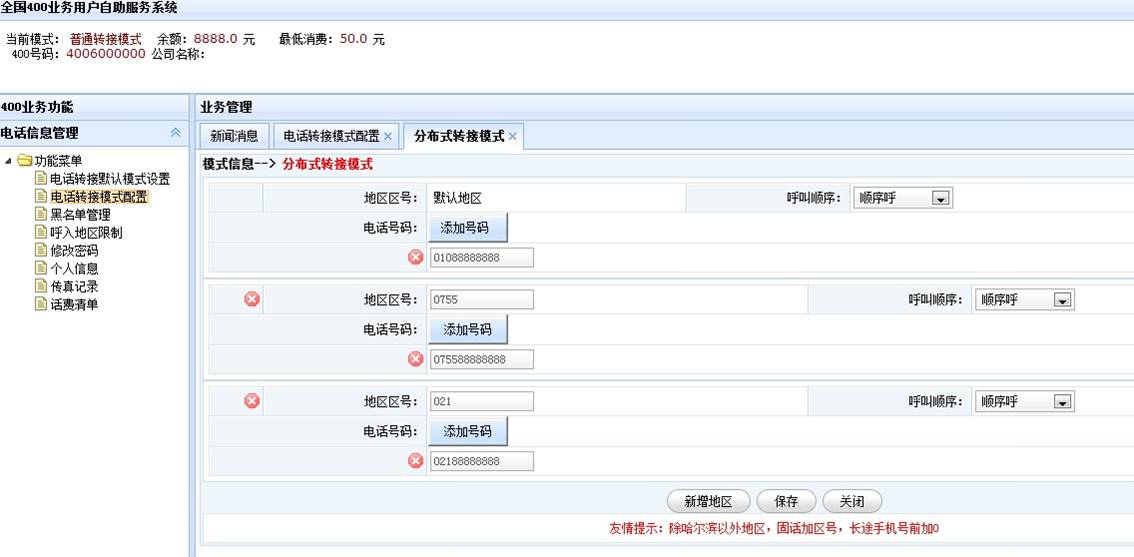Close the 分布式转接模式 tab with X
Image resolution: width=1134 pixels, height=557 pixels.
513,136
